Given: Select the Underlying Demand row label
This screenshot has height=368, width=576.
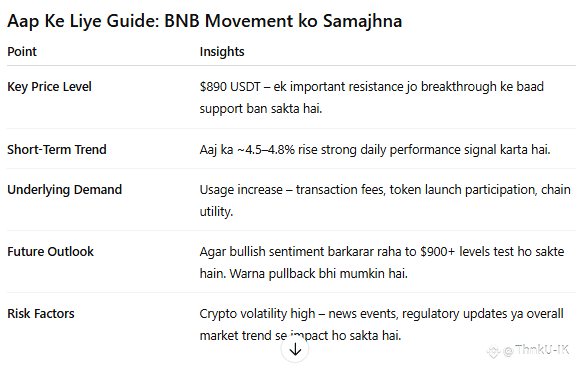Looking at the screenshot, I should pos(64,190).
